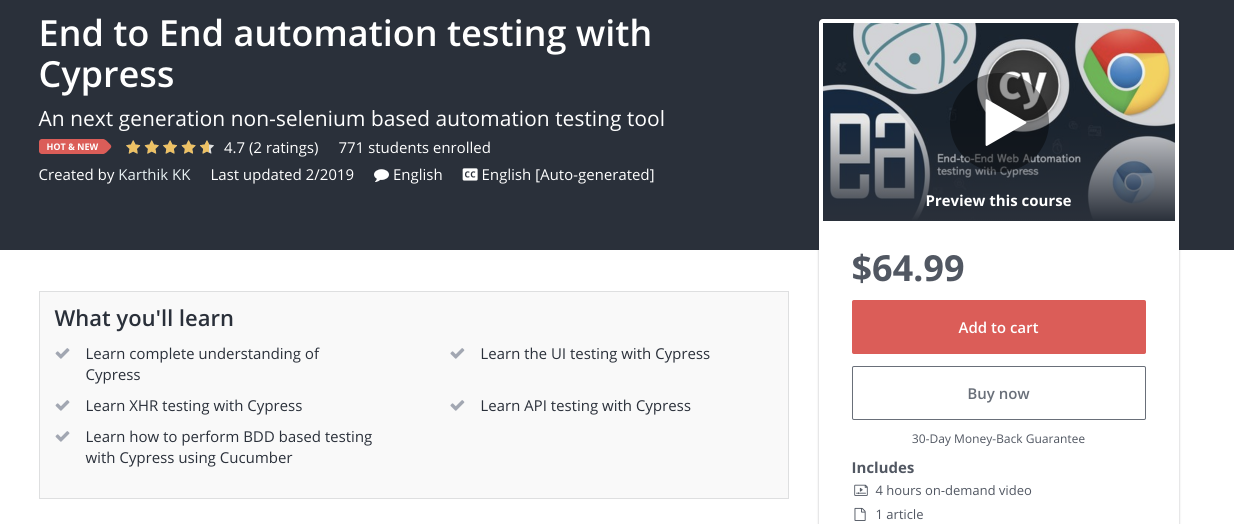Viewport: 1234px width, 524px height.
Task: Open instructor Karthik KK's profile
Action: [x=154, y=175]
